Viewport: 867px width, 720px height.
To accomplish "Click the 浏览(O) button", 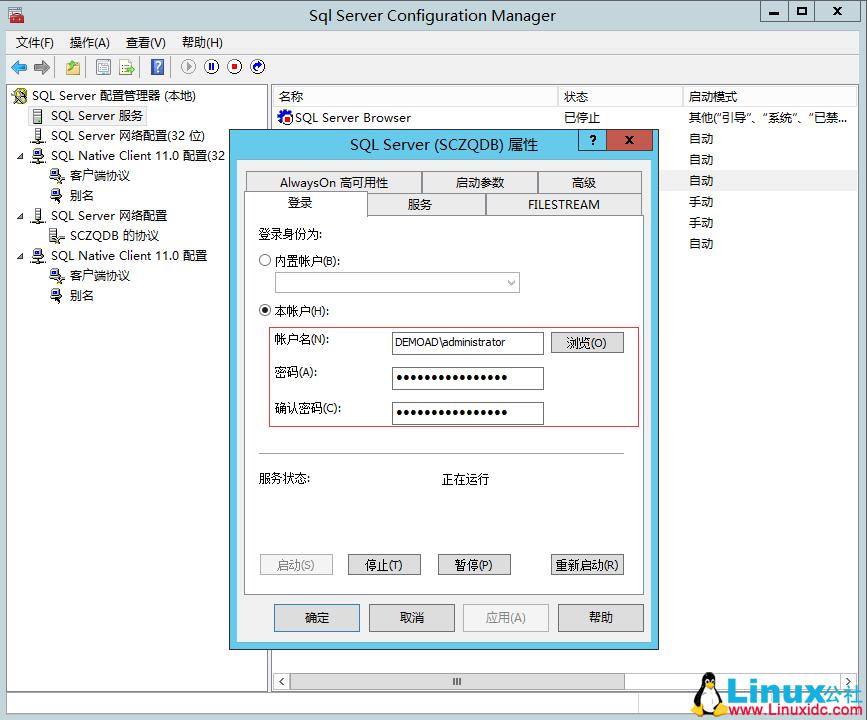I will tap(587, 342).
